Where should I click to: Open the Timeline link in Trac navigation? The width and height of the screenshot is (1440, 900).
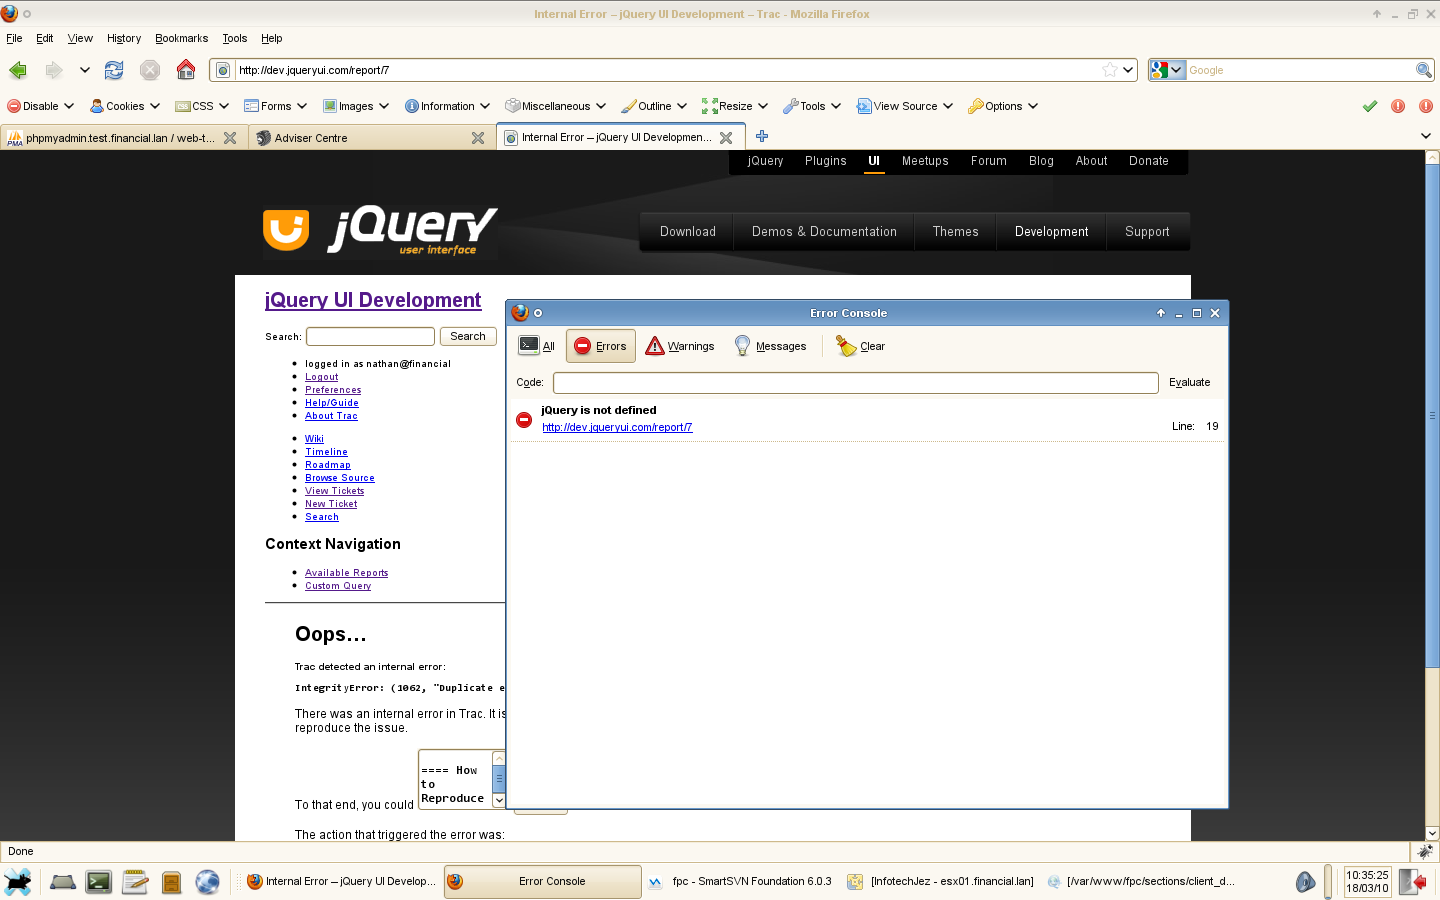click(326, 452)
